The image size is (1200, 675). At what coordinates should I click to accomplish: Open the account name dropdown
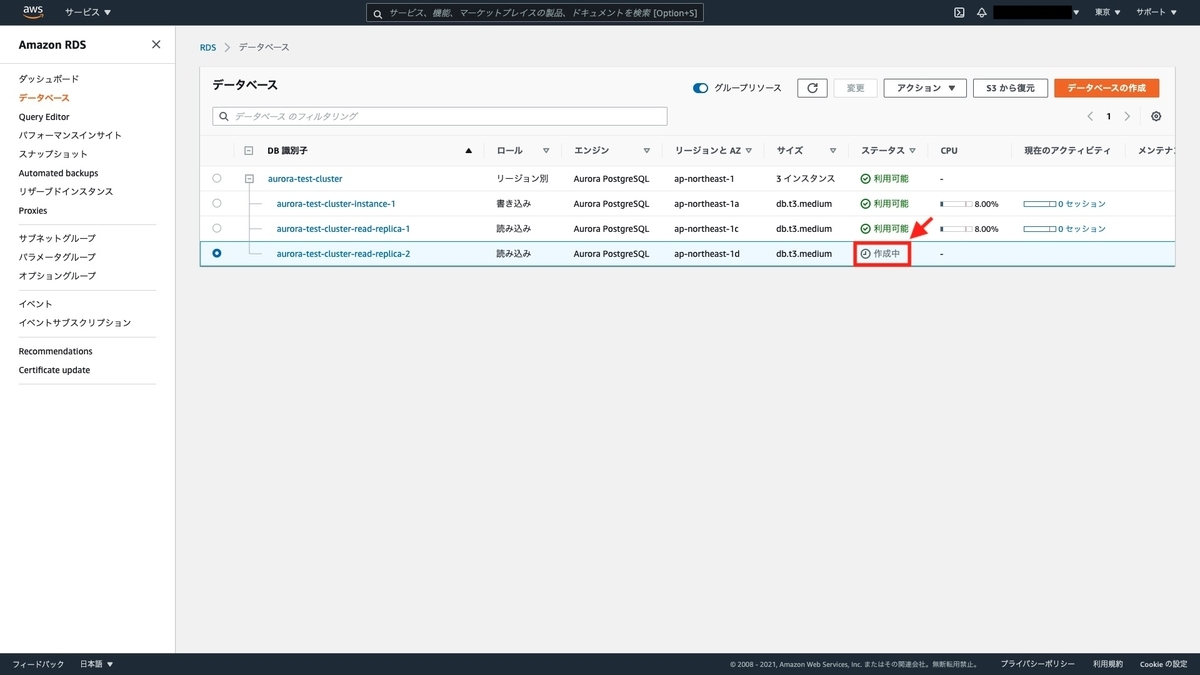coord(1037,12)
